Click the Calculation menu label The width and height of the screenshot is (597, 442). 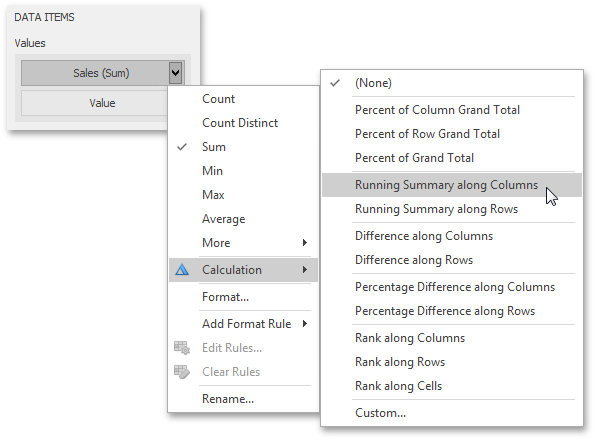(231, 270)
